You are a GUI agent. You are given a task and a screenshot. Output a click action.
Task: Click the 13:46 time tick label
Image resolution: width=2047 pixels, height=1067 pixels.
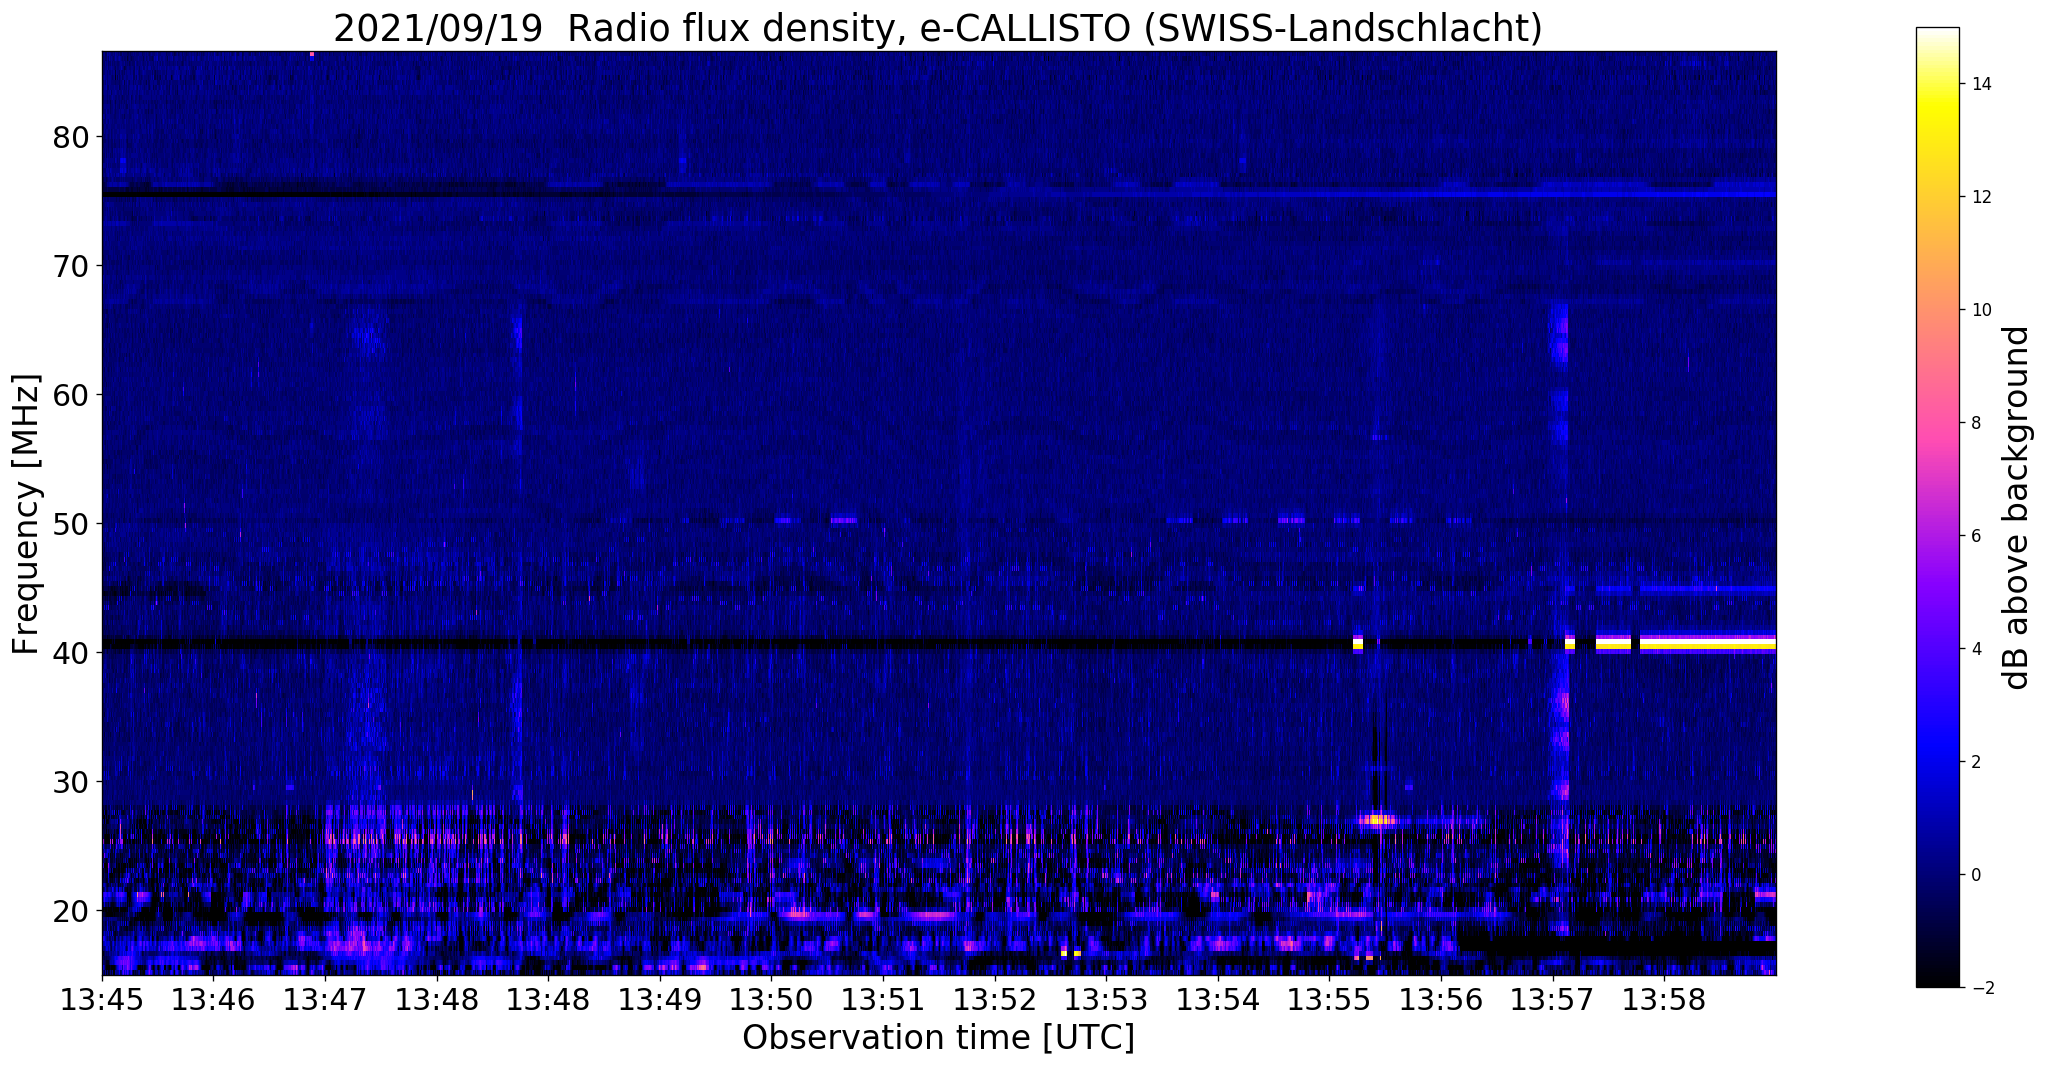(x=213, y=1000)
